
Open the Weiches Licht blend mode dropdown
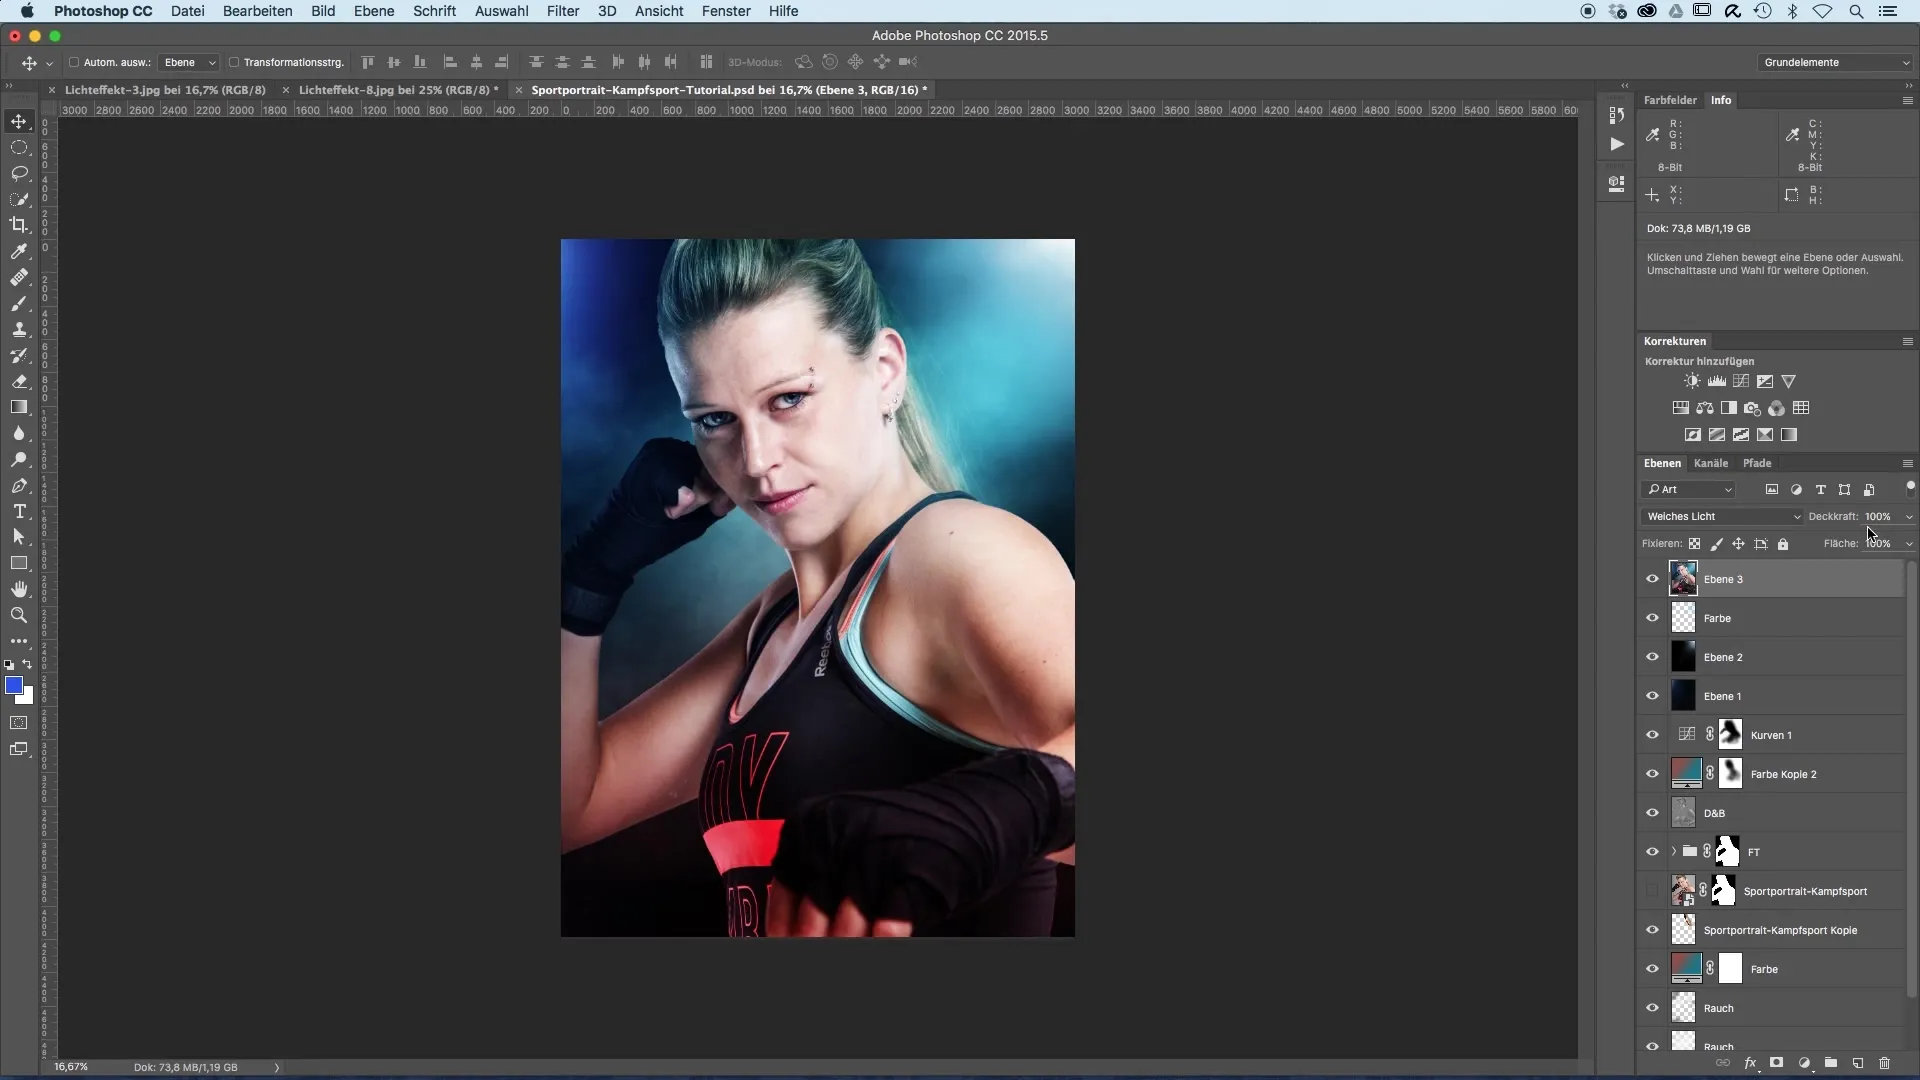click(1721, 516)
